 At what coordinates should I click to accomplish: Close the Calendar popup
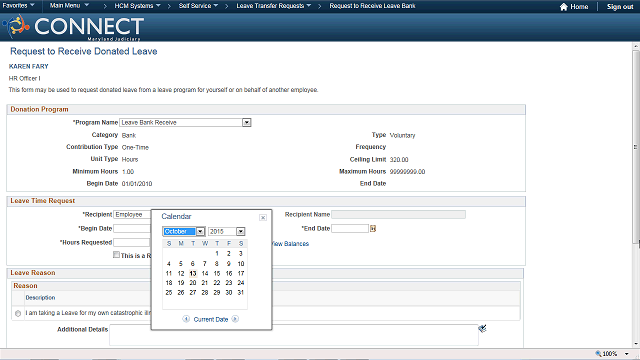tap(263, 218)
